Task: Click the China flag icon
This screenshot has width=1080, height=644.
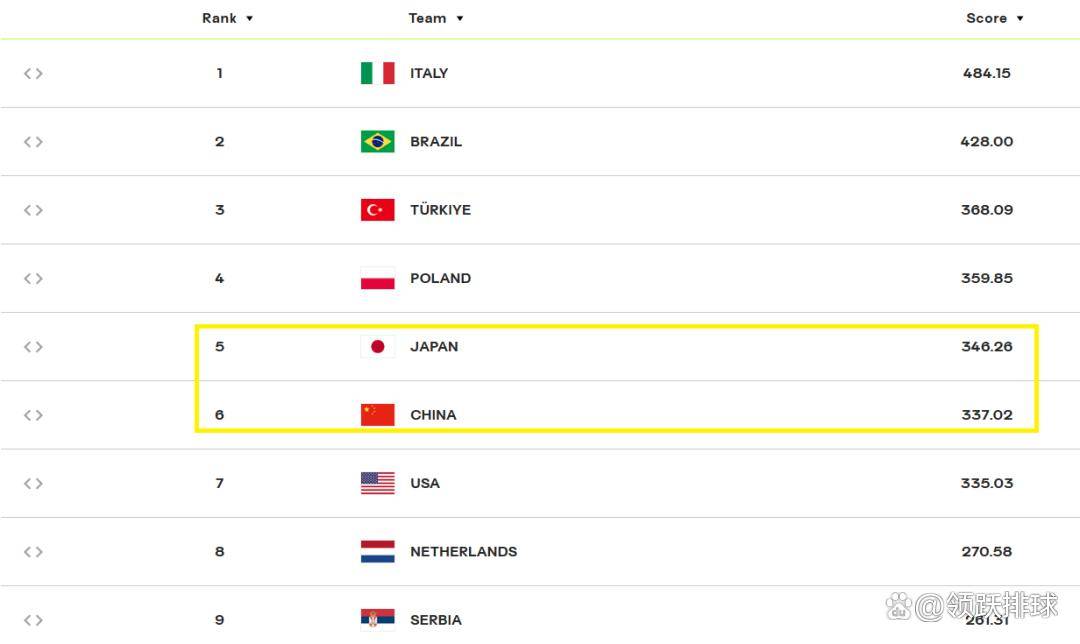Action: click(377, 415)
